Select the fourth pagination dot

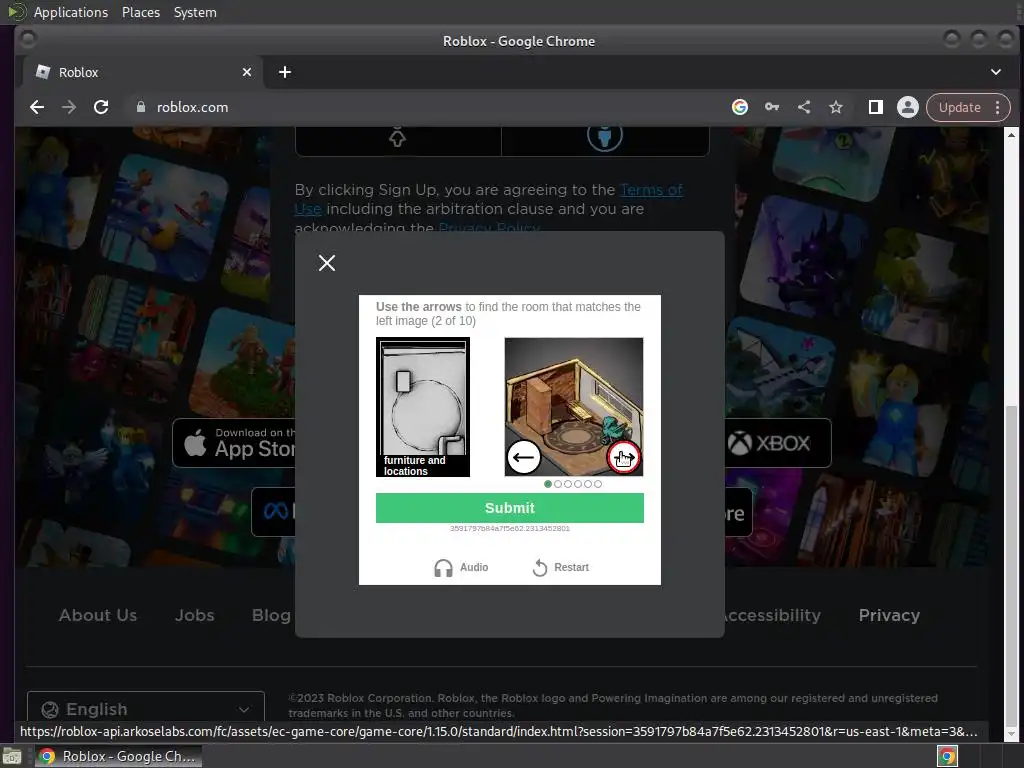[578, 484]
